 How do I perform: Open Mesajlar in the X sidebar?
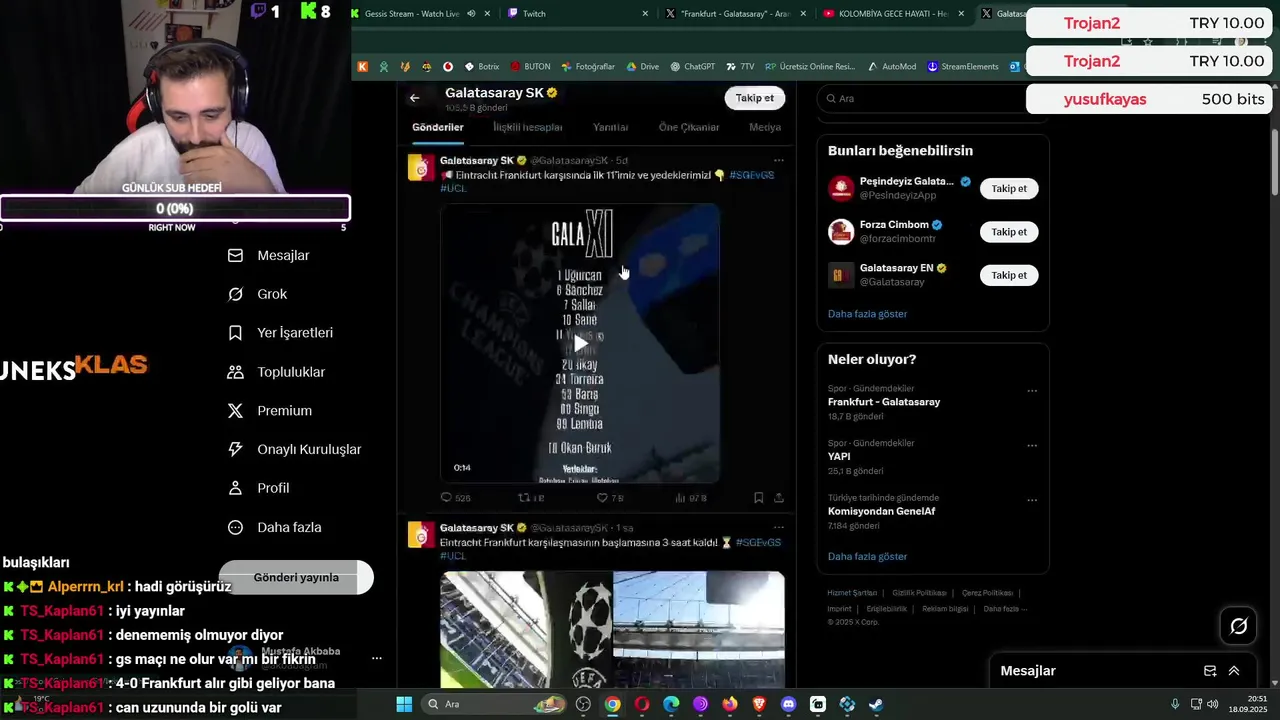[269, 256]
